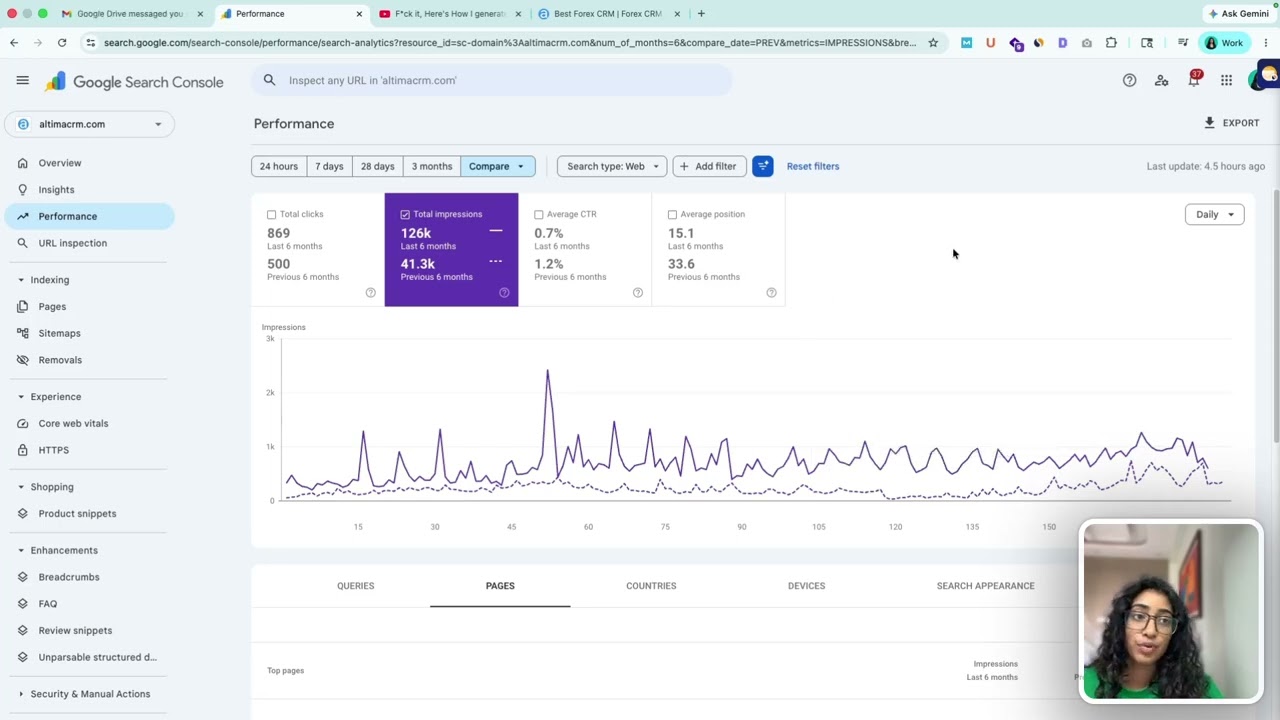The image size is (1280, 720).
Task: Open the help question mark icon
Action: [1129, 80]
